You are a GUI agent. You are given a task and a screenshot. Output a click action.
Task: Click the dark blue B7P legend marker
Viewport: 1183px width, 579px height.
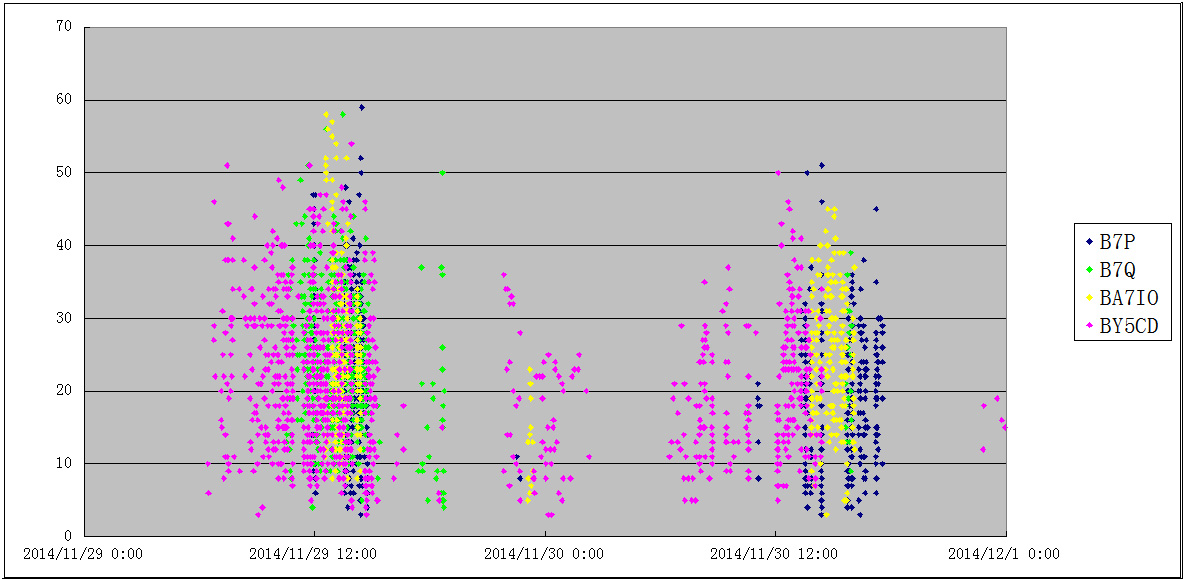click(1089, 242)
